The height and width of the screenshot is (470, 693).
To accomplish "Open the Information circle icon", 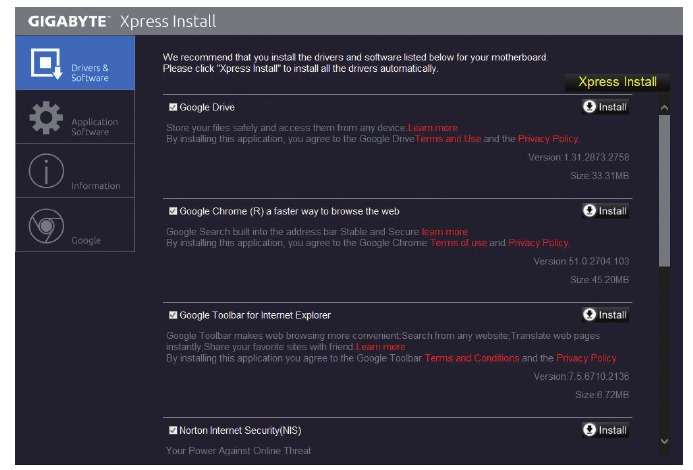I will click(x=43, y=172).
